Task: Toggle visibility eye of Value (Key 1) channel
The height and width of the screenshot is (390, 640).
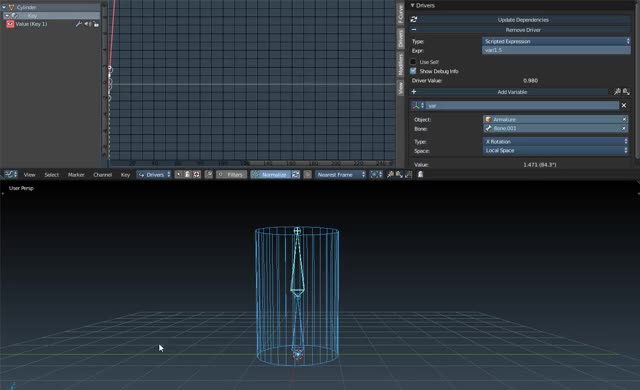Action: [10, 24]
